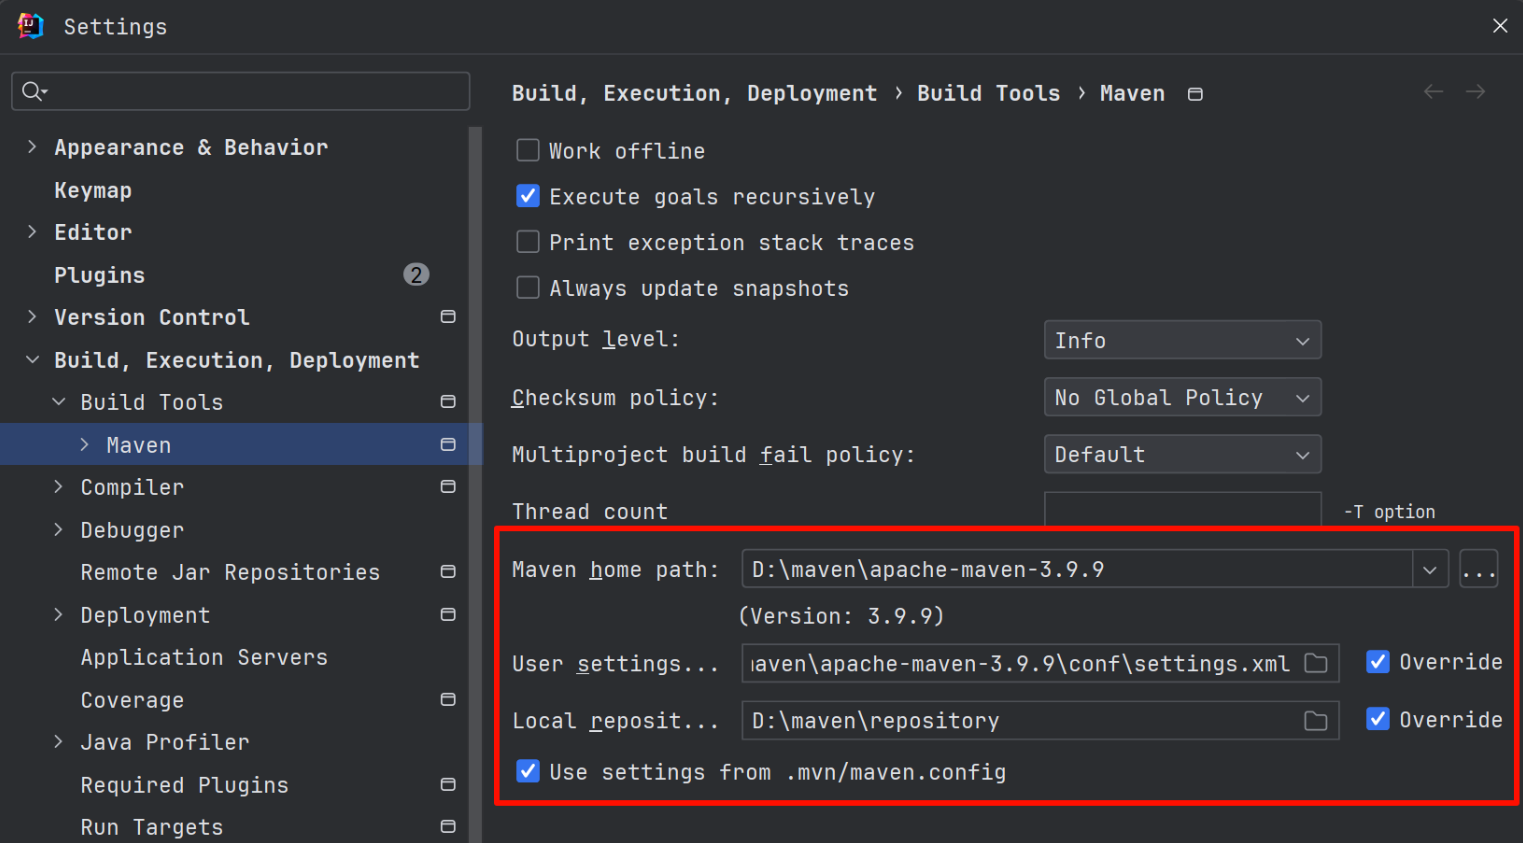
Task: Open Multiproject build fail policy dropdown
Action: click(1182, 454)
